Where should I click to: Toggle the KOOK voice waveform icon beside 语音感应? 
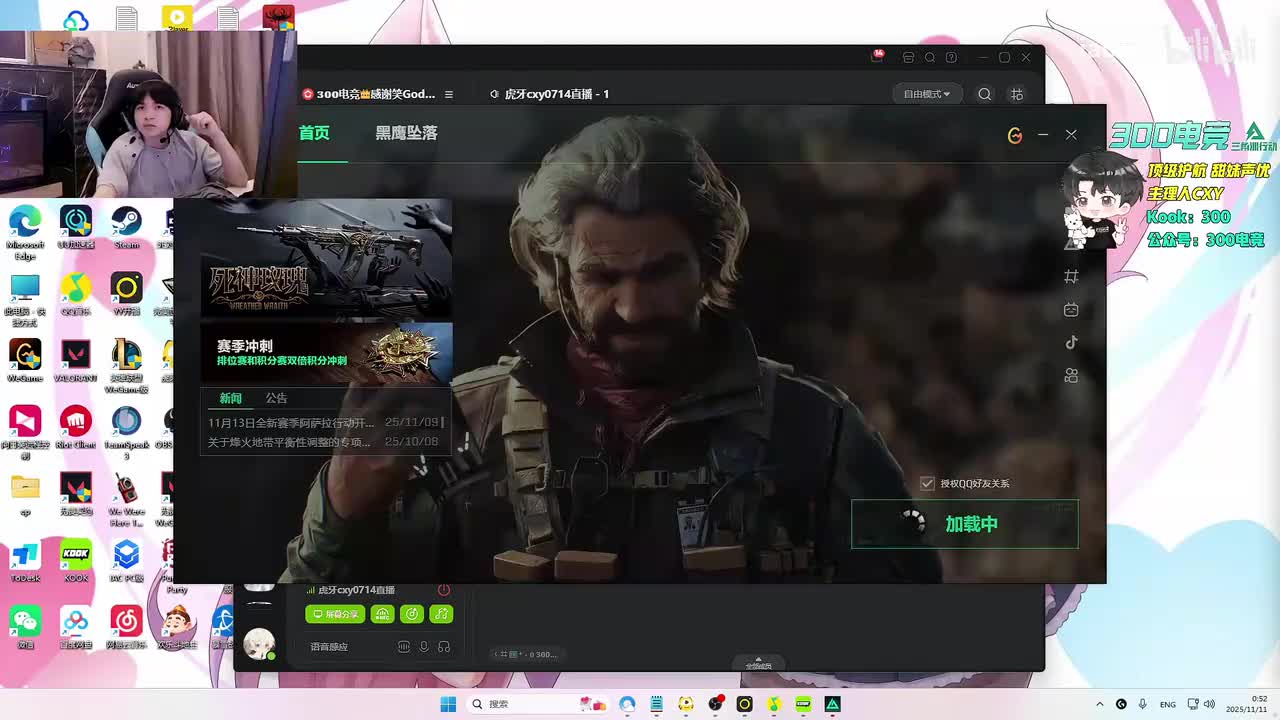pos(404,647)
